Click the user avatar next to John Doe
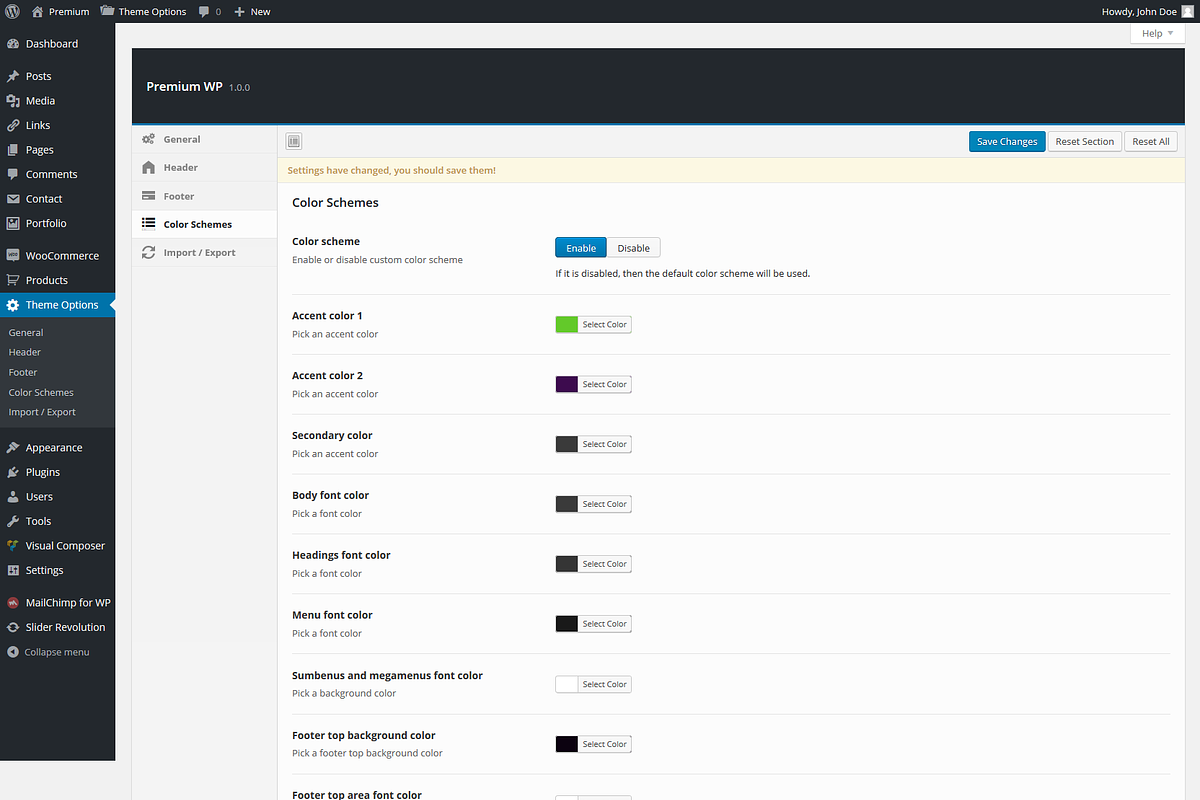Screen dimensions: 1200x800 (1186, 11)
